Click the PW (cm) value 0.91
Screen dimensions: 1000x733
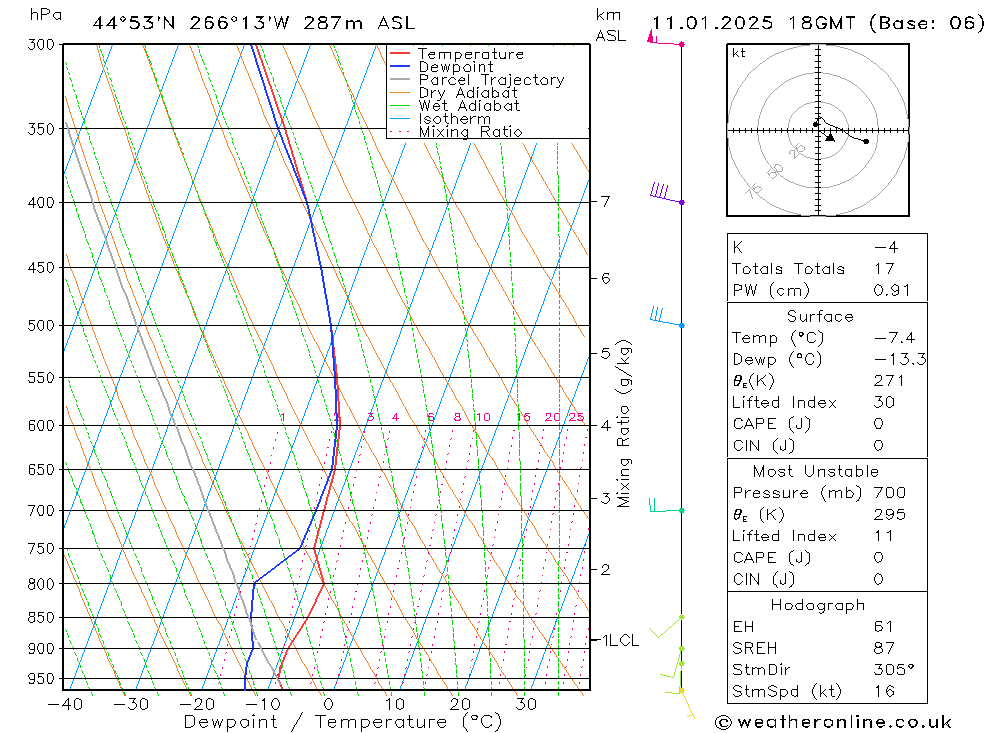[x=892, y=290]
